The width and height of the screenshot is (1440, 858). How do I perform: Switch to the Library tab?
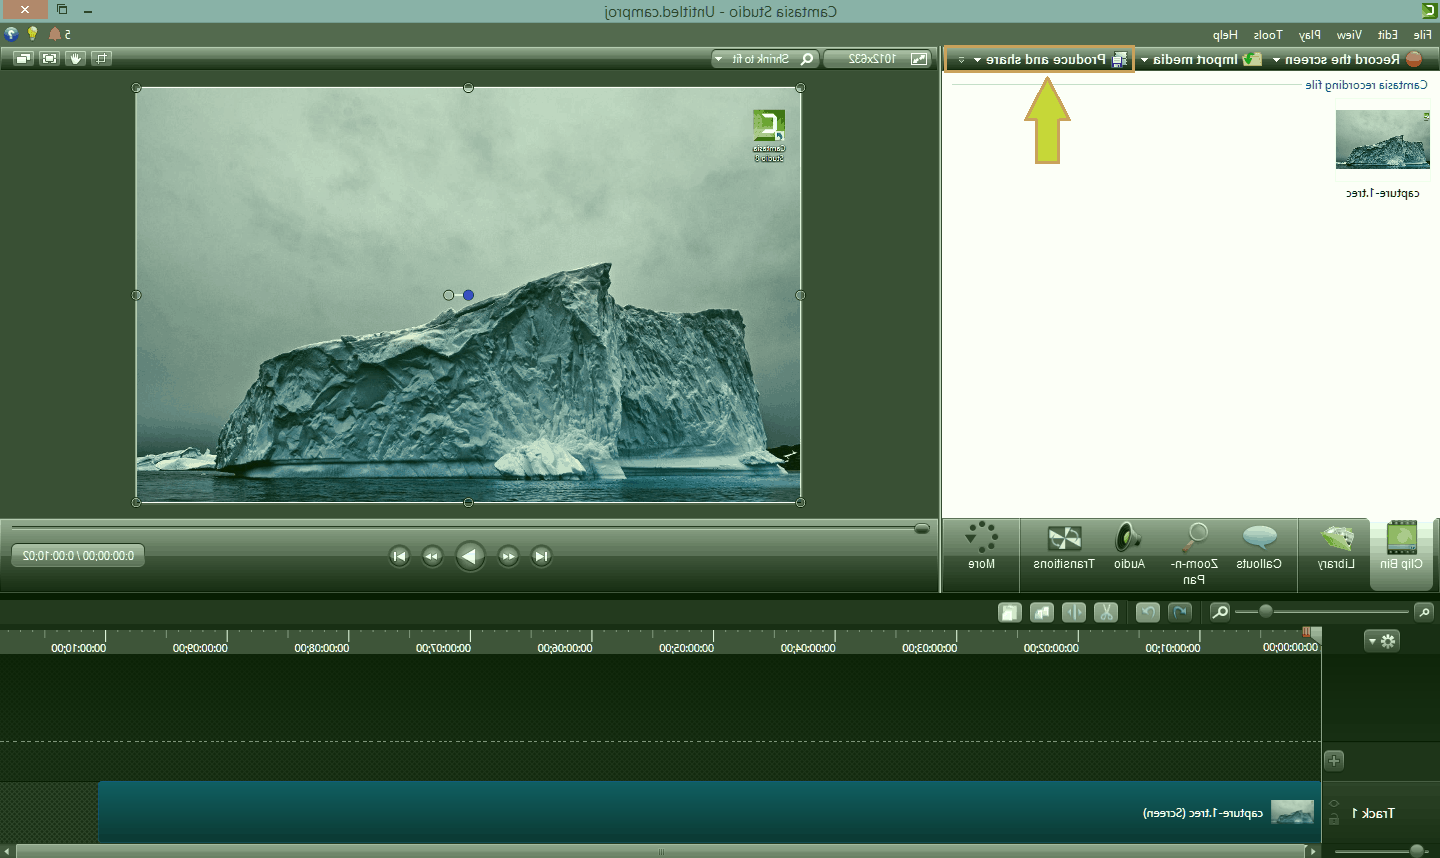(1336, 548)
